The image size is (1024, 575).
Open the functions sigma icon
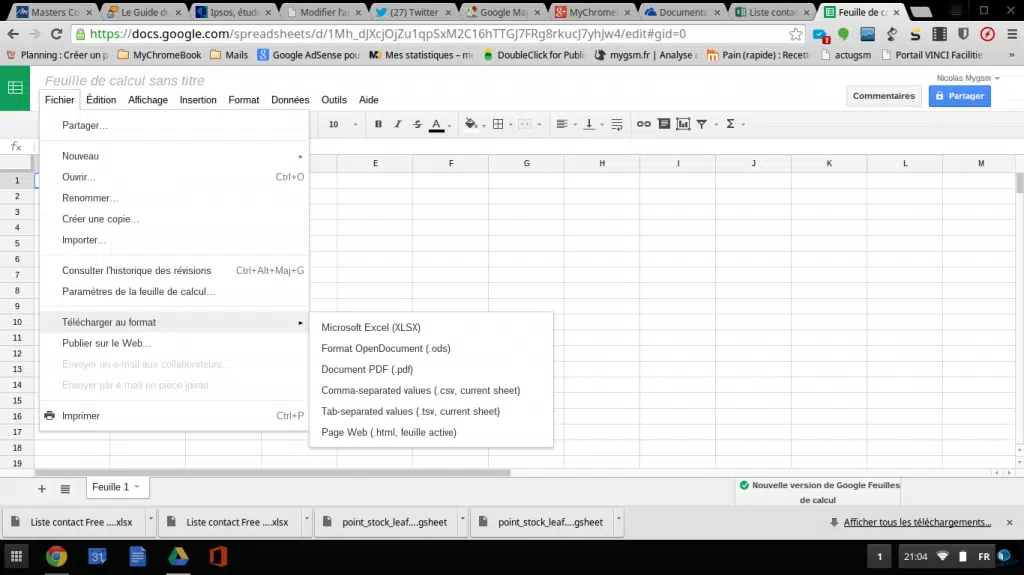[730, 124]
